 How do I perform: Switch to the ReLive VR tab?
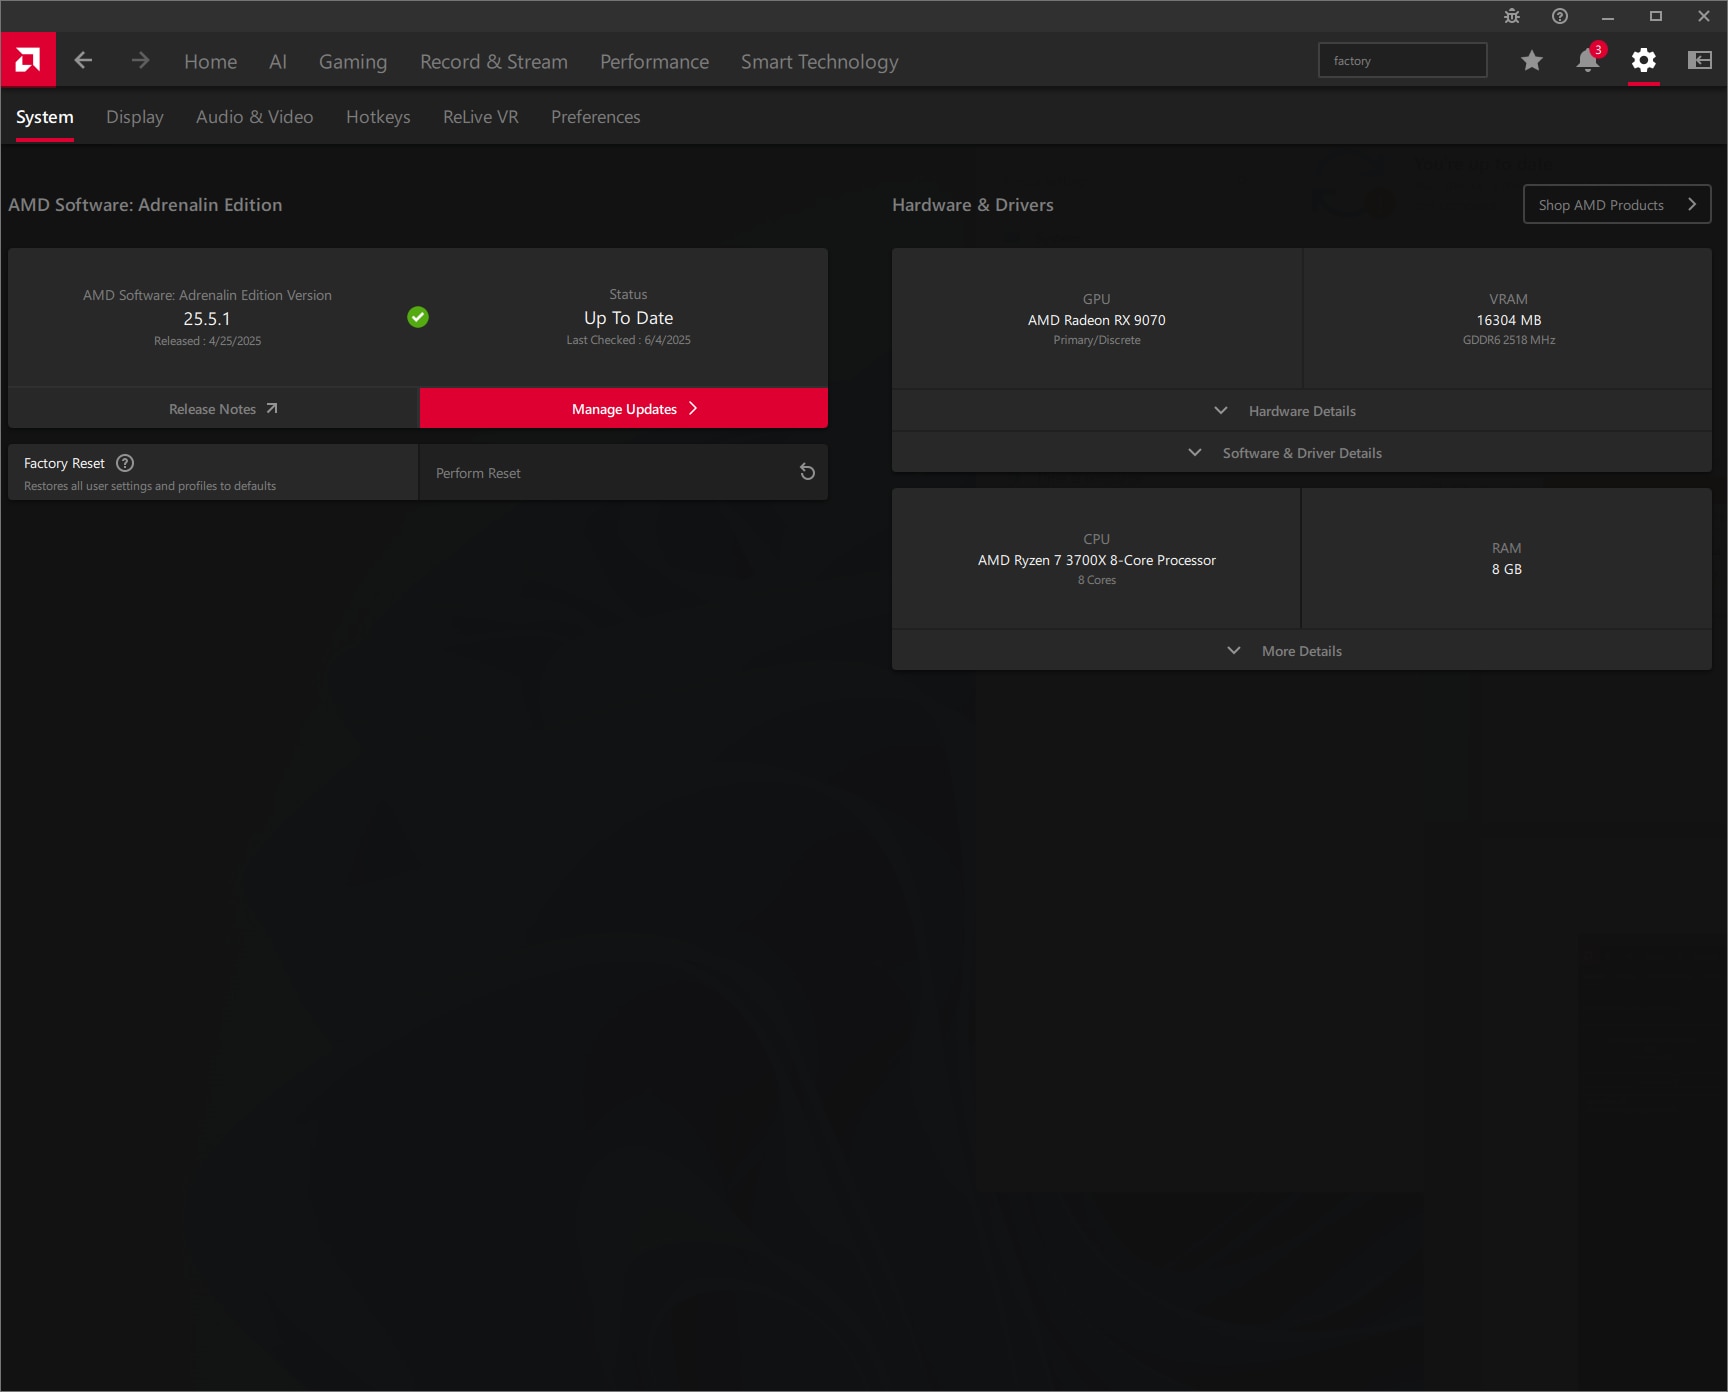[481, 117]
